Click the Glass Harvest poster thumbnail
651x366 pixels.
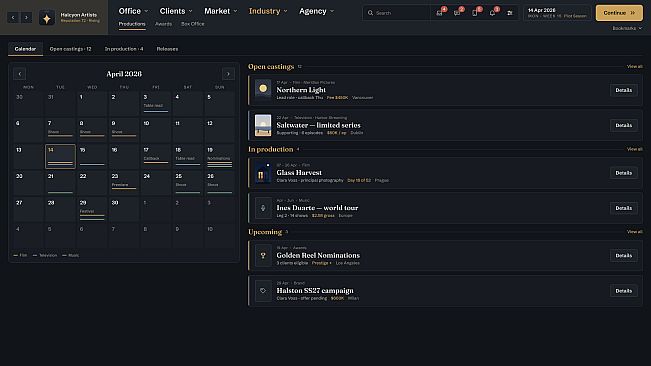(263, 173)
